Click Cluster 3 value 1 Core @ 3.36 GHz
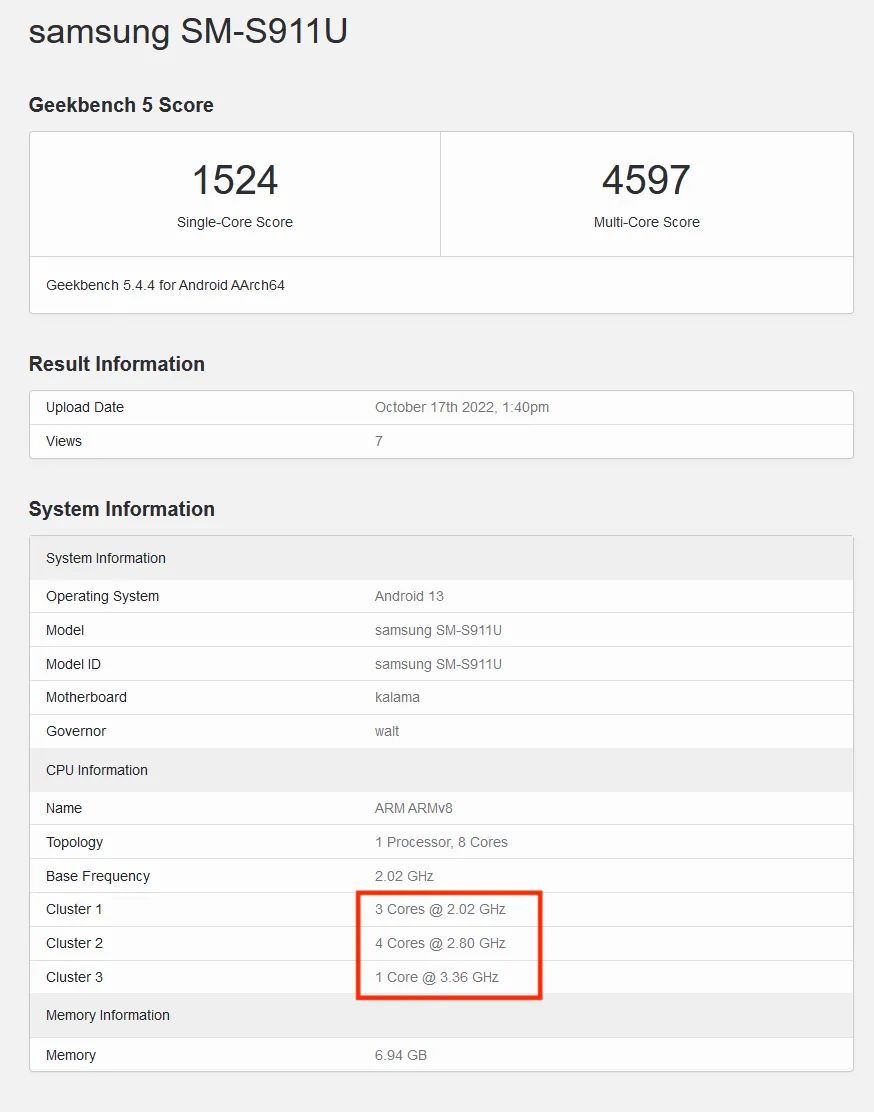 pos(436,977)
